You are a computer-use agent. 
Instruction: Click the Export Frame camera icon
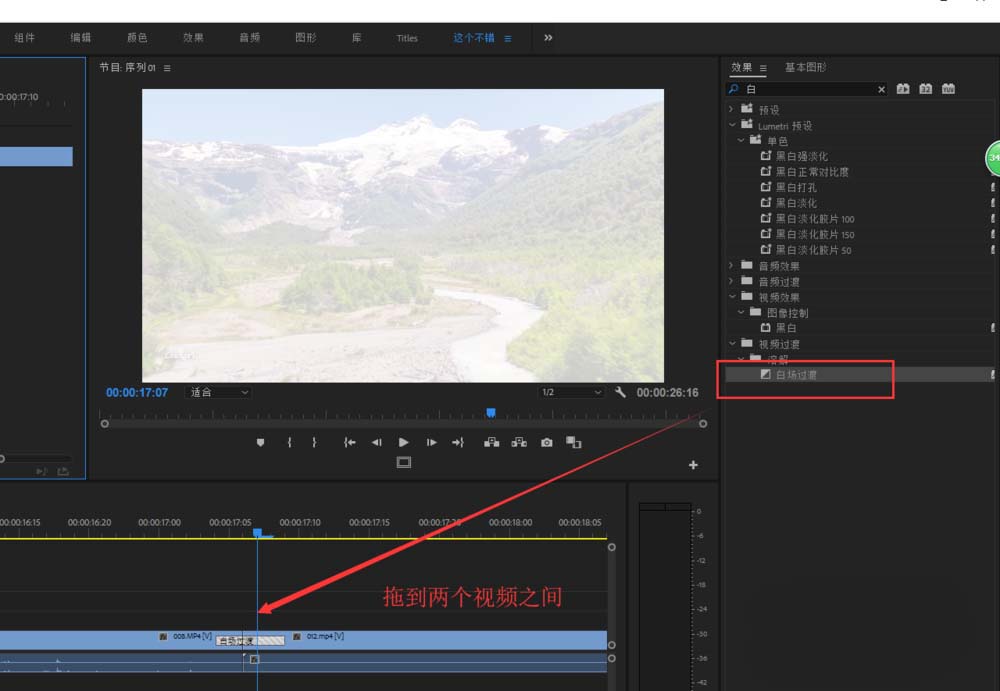547,442
